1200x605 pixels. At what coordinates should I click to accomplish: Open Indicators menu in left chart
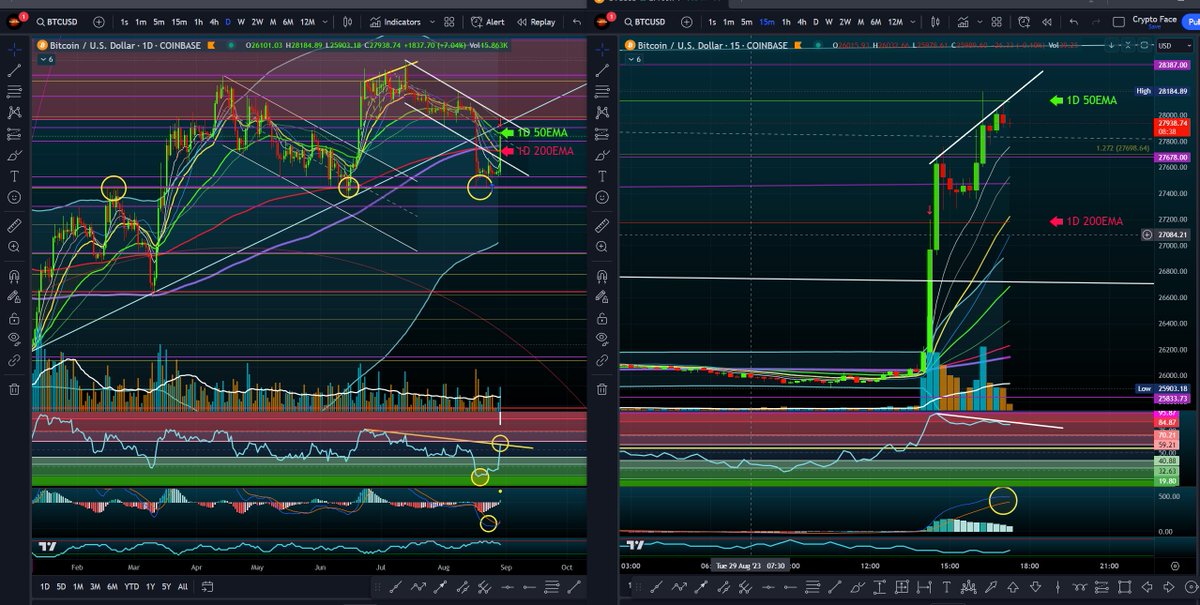pos(394,21)
